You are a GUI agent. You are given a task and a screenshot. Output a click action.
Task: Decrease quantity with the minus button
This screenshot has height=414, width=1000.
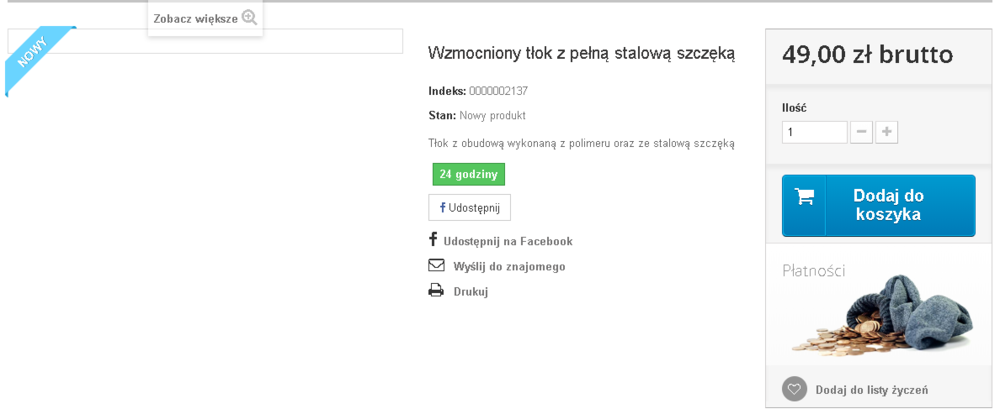pyautogui.click(x=861, y=133)
